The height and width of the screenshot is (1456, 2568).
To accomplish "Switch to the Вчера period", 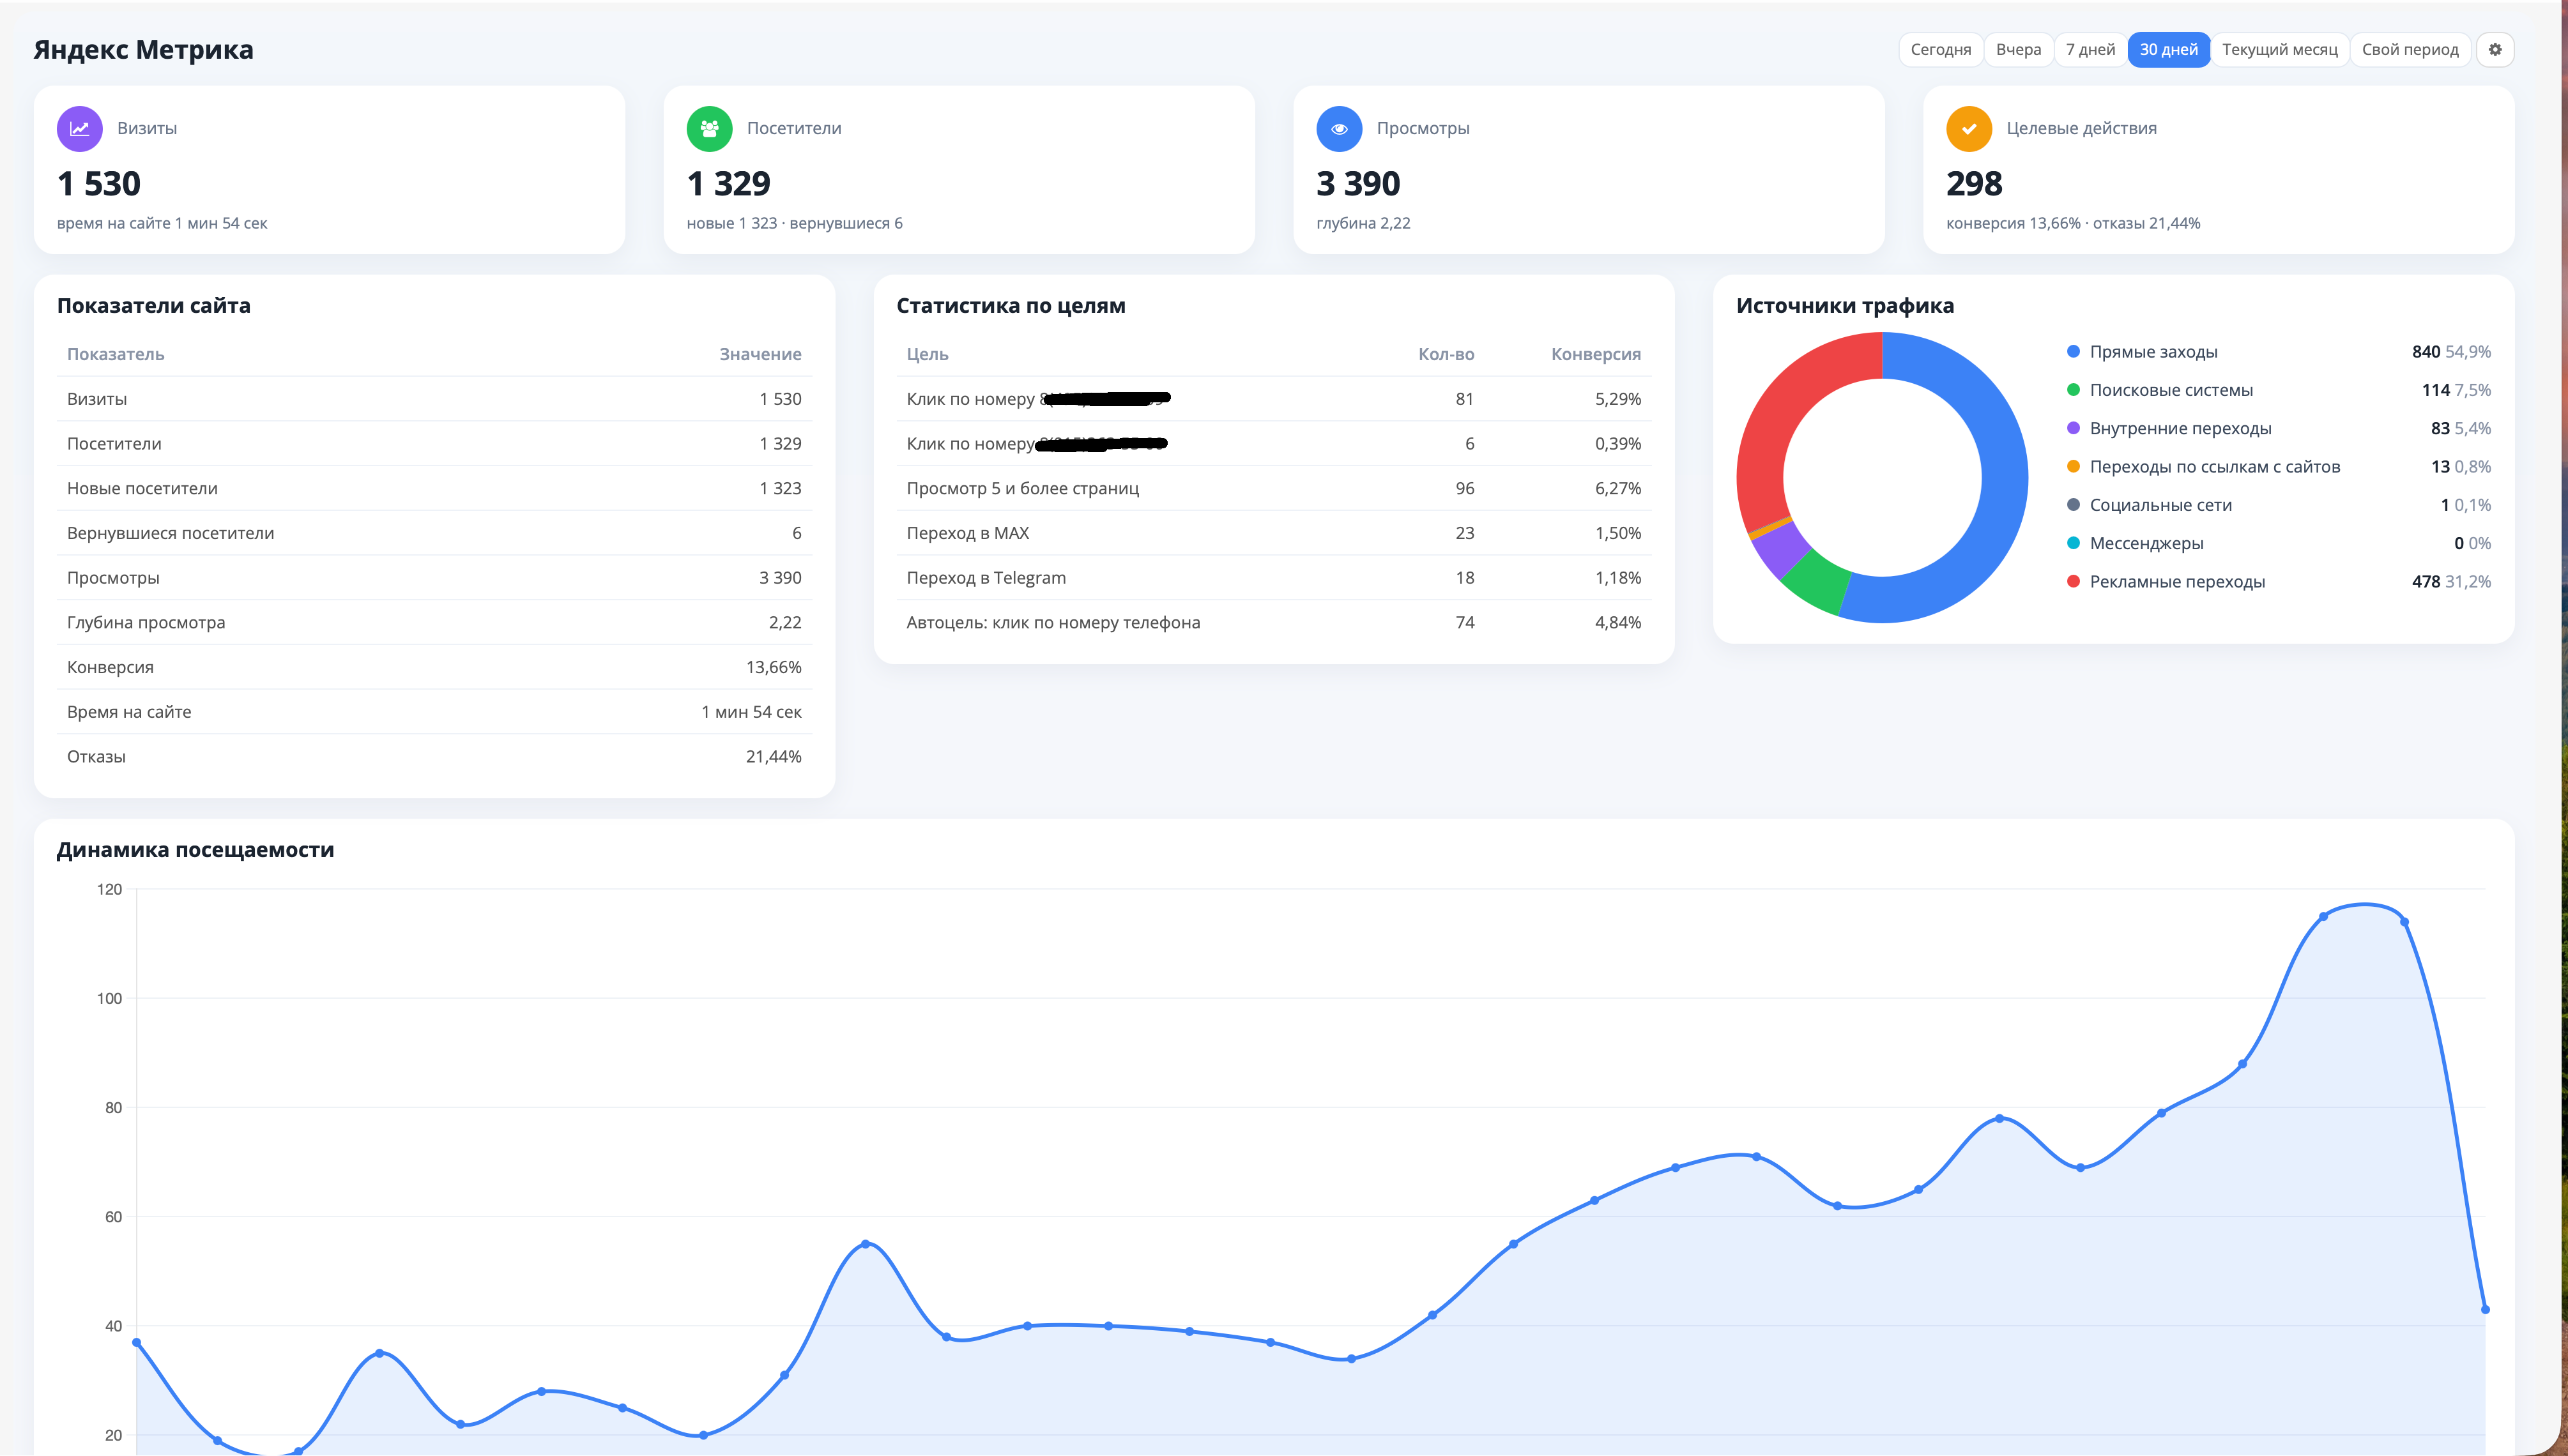I will tap(2018, 49).
